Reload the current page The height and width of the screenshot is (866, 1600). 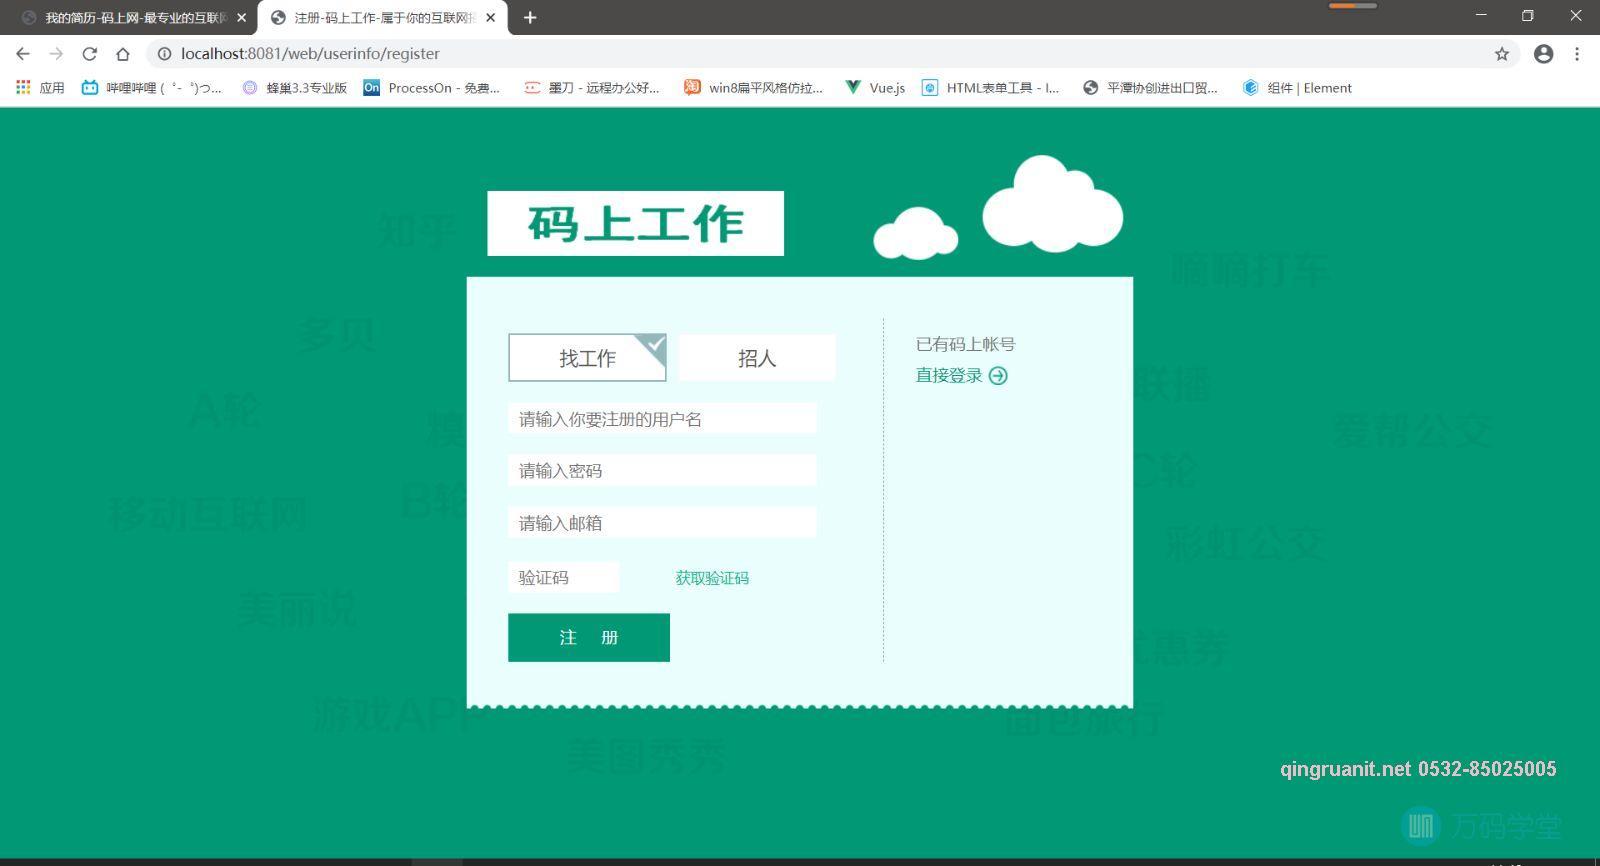tap(90, 54)
